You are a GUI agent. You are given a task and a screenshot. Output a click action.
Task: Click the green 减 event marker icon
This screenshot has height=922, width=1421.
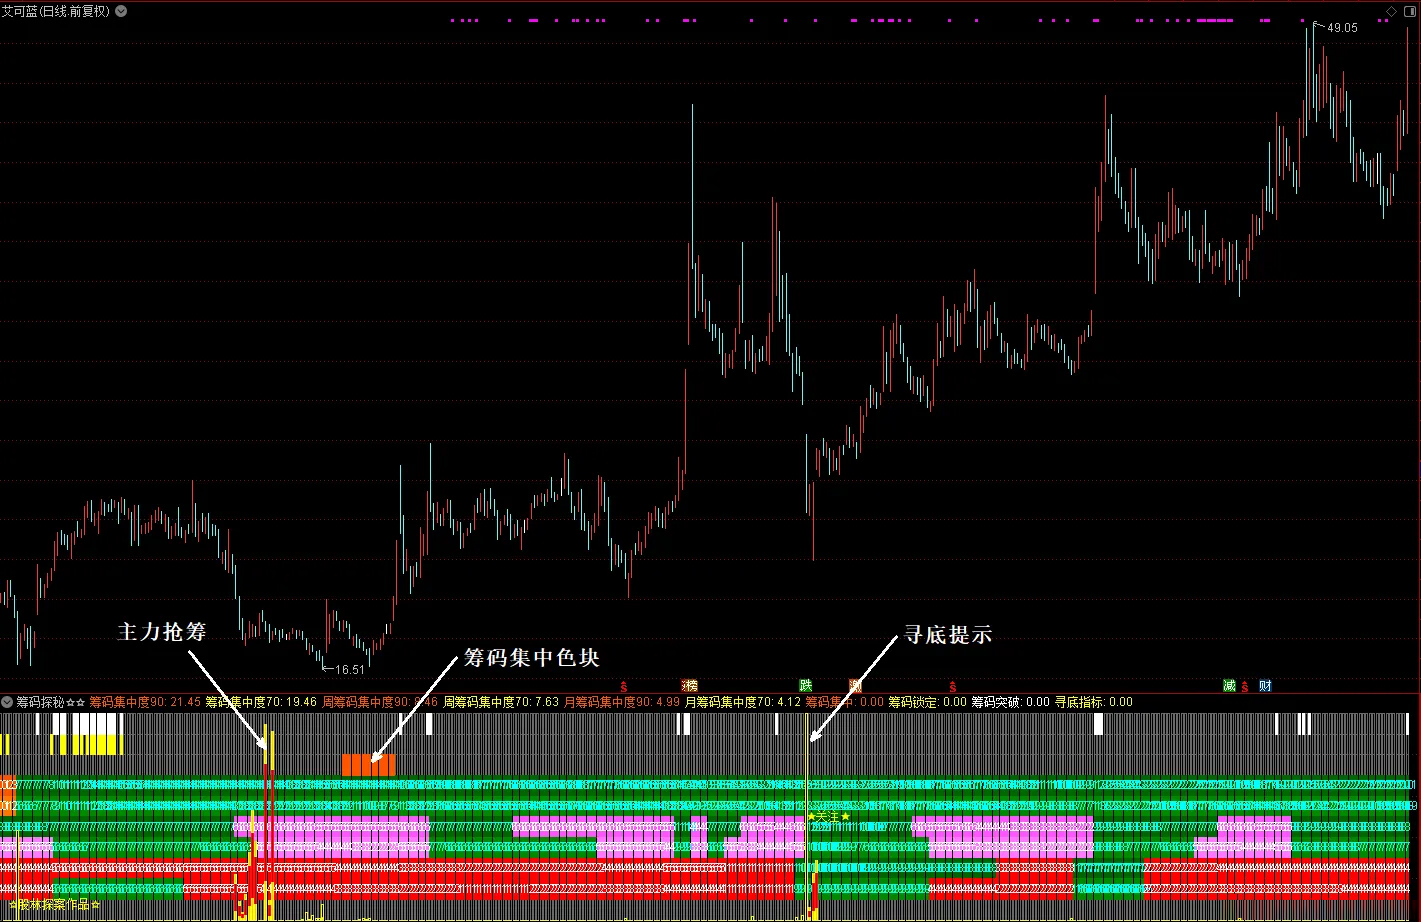point(1229,686)
